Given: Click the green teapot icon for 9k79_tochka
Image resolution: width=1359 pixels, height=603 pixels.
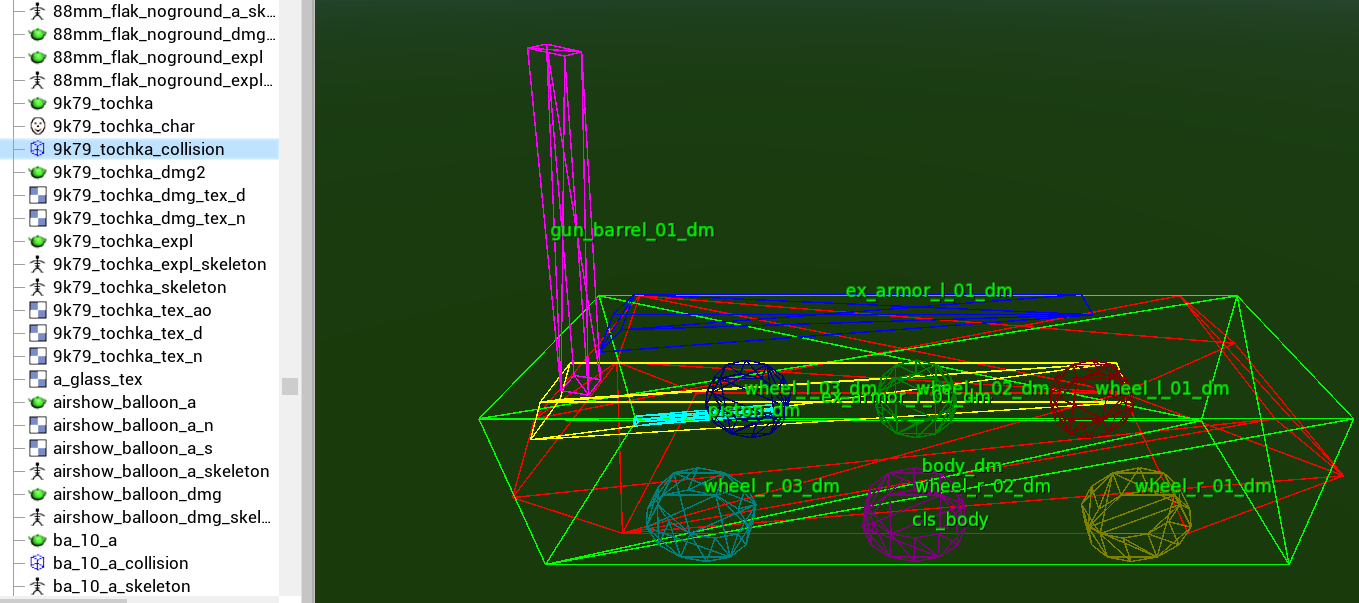Looking at the screenshot, I should click(38, 103).
